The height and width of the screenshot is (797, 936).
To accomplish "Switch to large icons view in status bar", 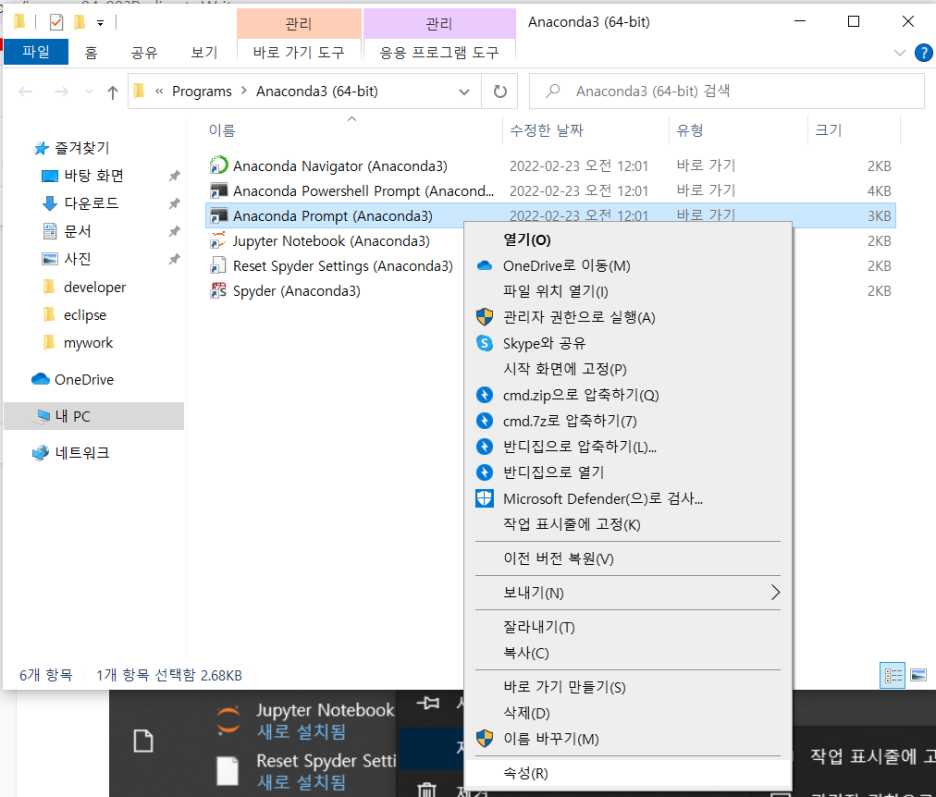I will click(919, 675).
